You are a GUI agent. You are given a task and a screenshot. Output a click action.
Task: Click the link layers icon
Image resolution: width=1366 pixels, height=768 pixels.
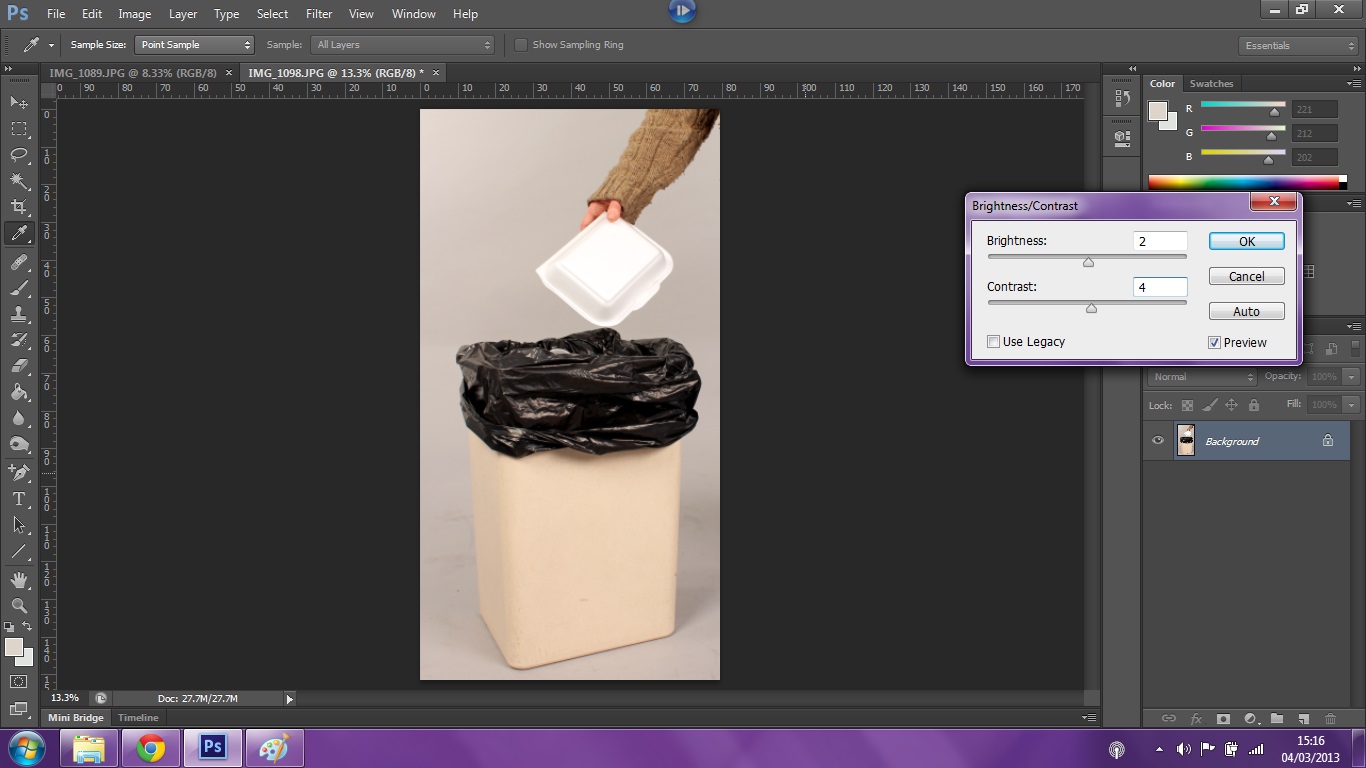[1168, 718]
